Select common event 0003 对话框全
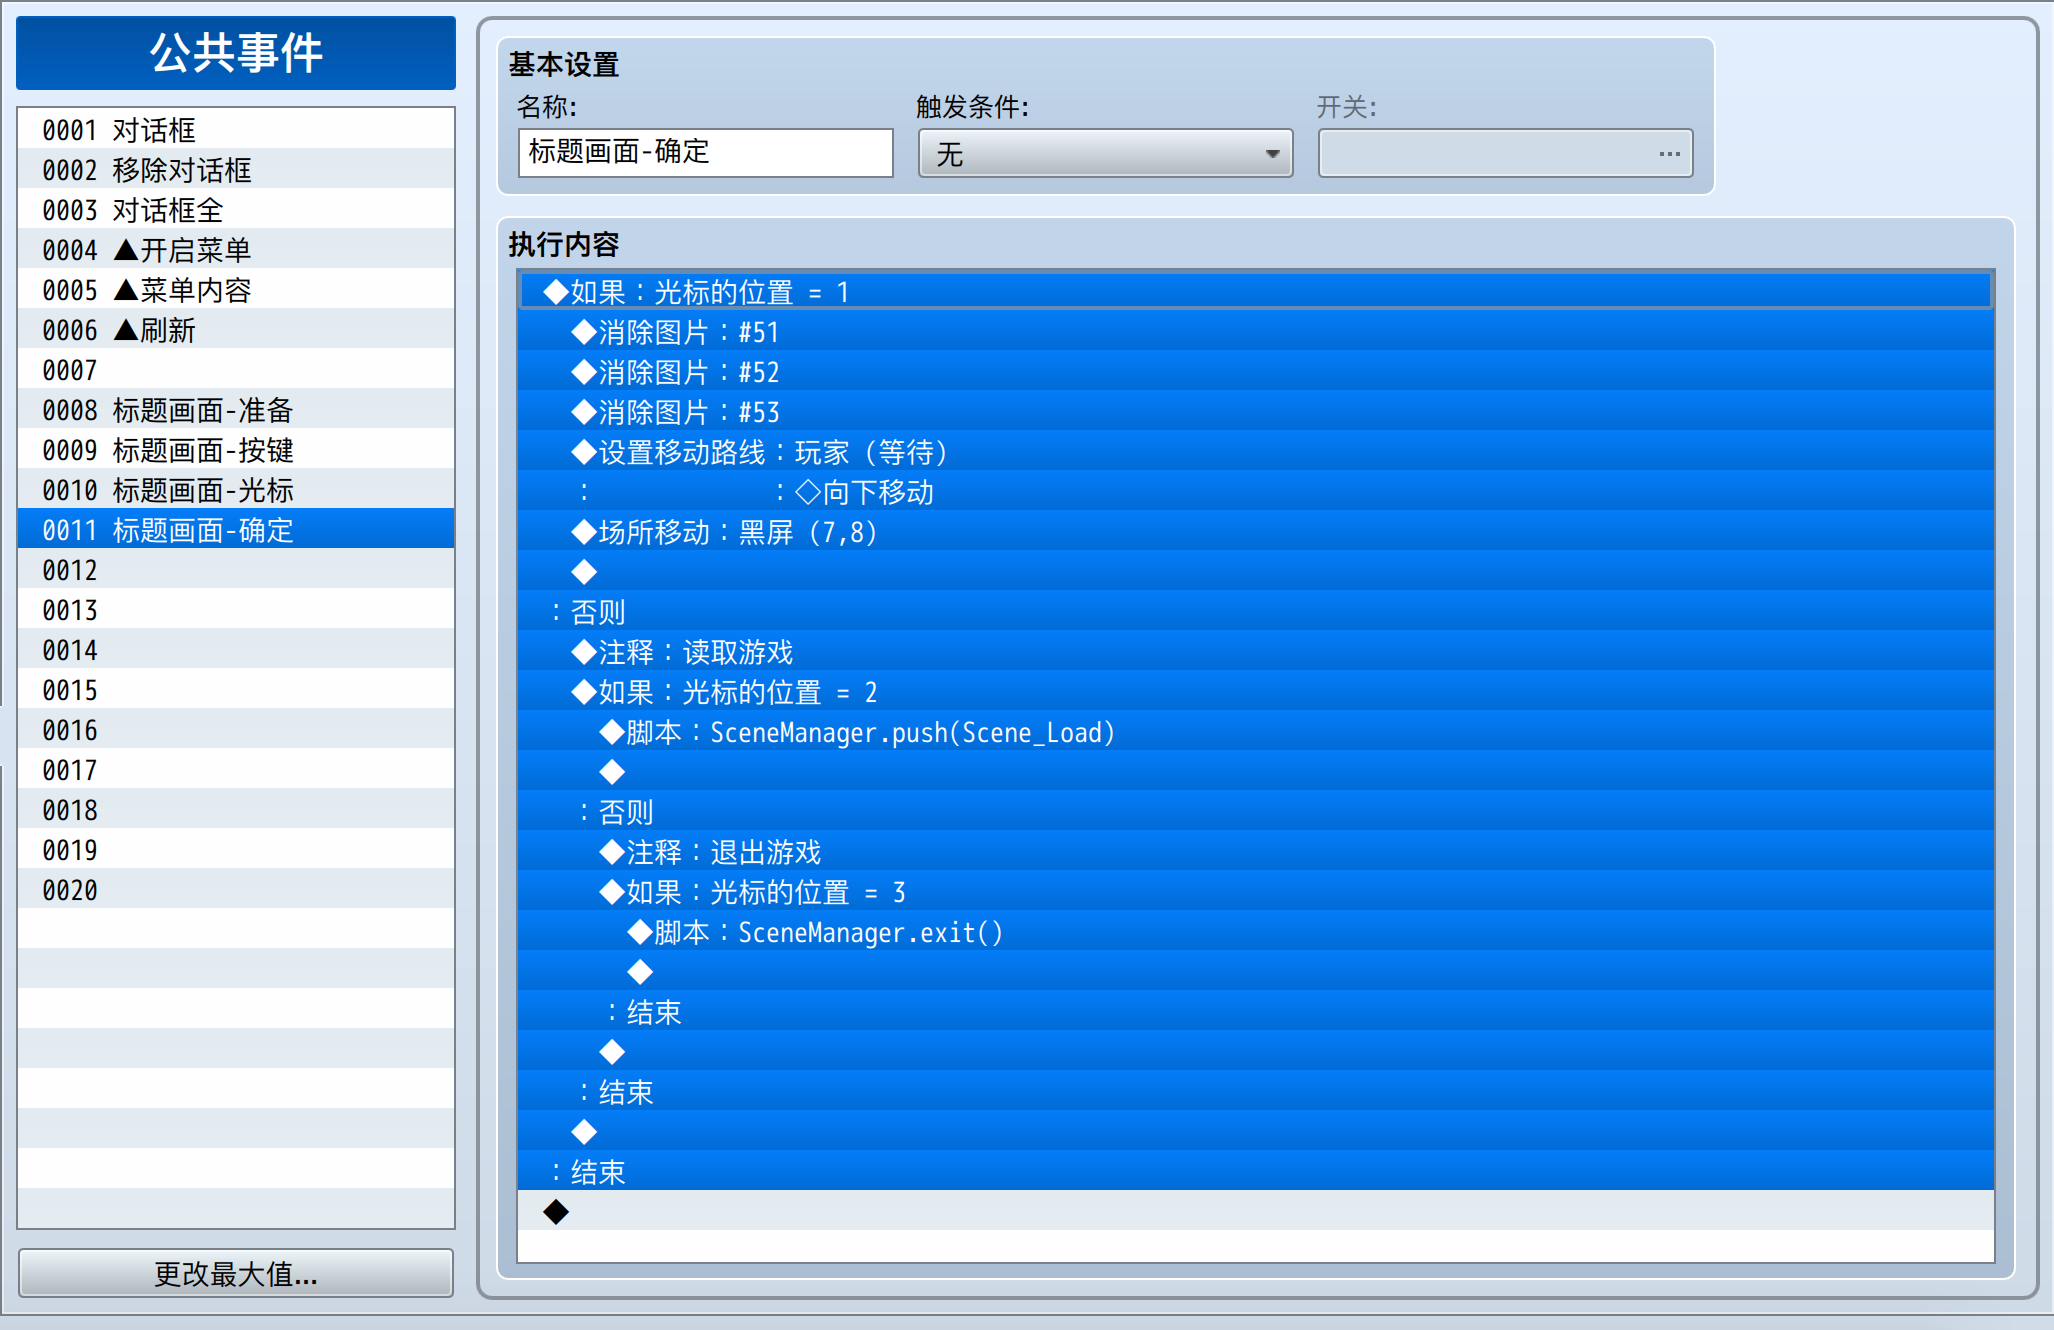This screenshot has width=2054, height=1330. click(x=236, y=209)
